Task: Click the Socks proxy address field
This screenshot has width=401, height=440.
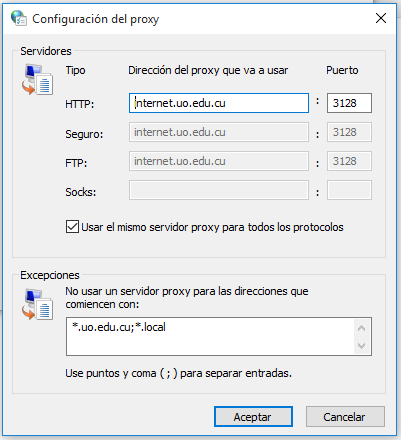Action: 219,190
